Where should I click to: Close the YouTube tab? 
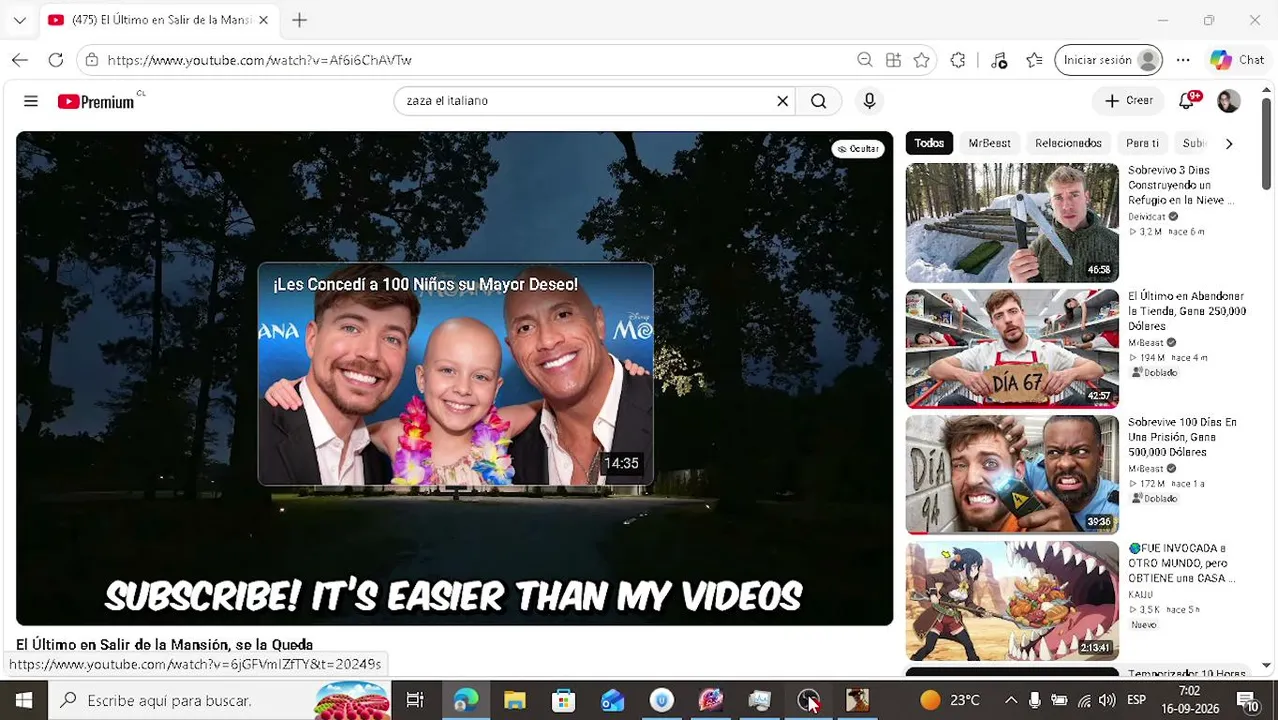263,20
